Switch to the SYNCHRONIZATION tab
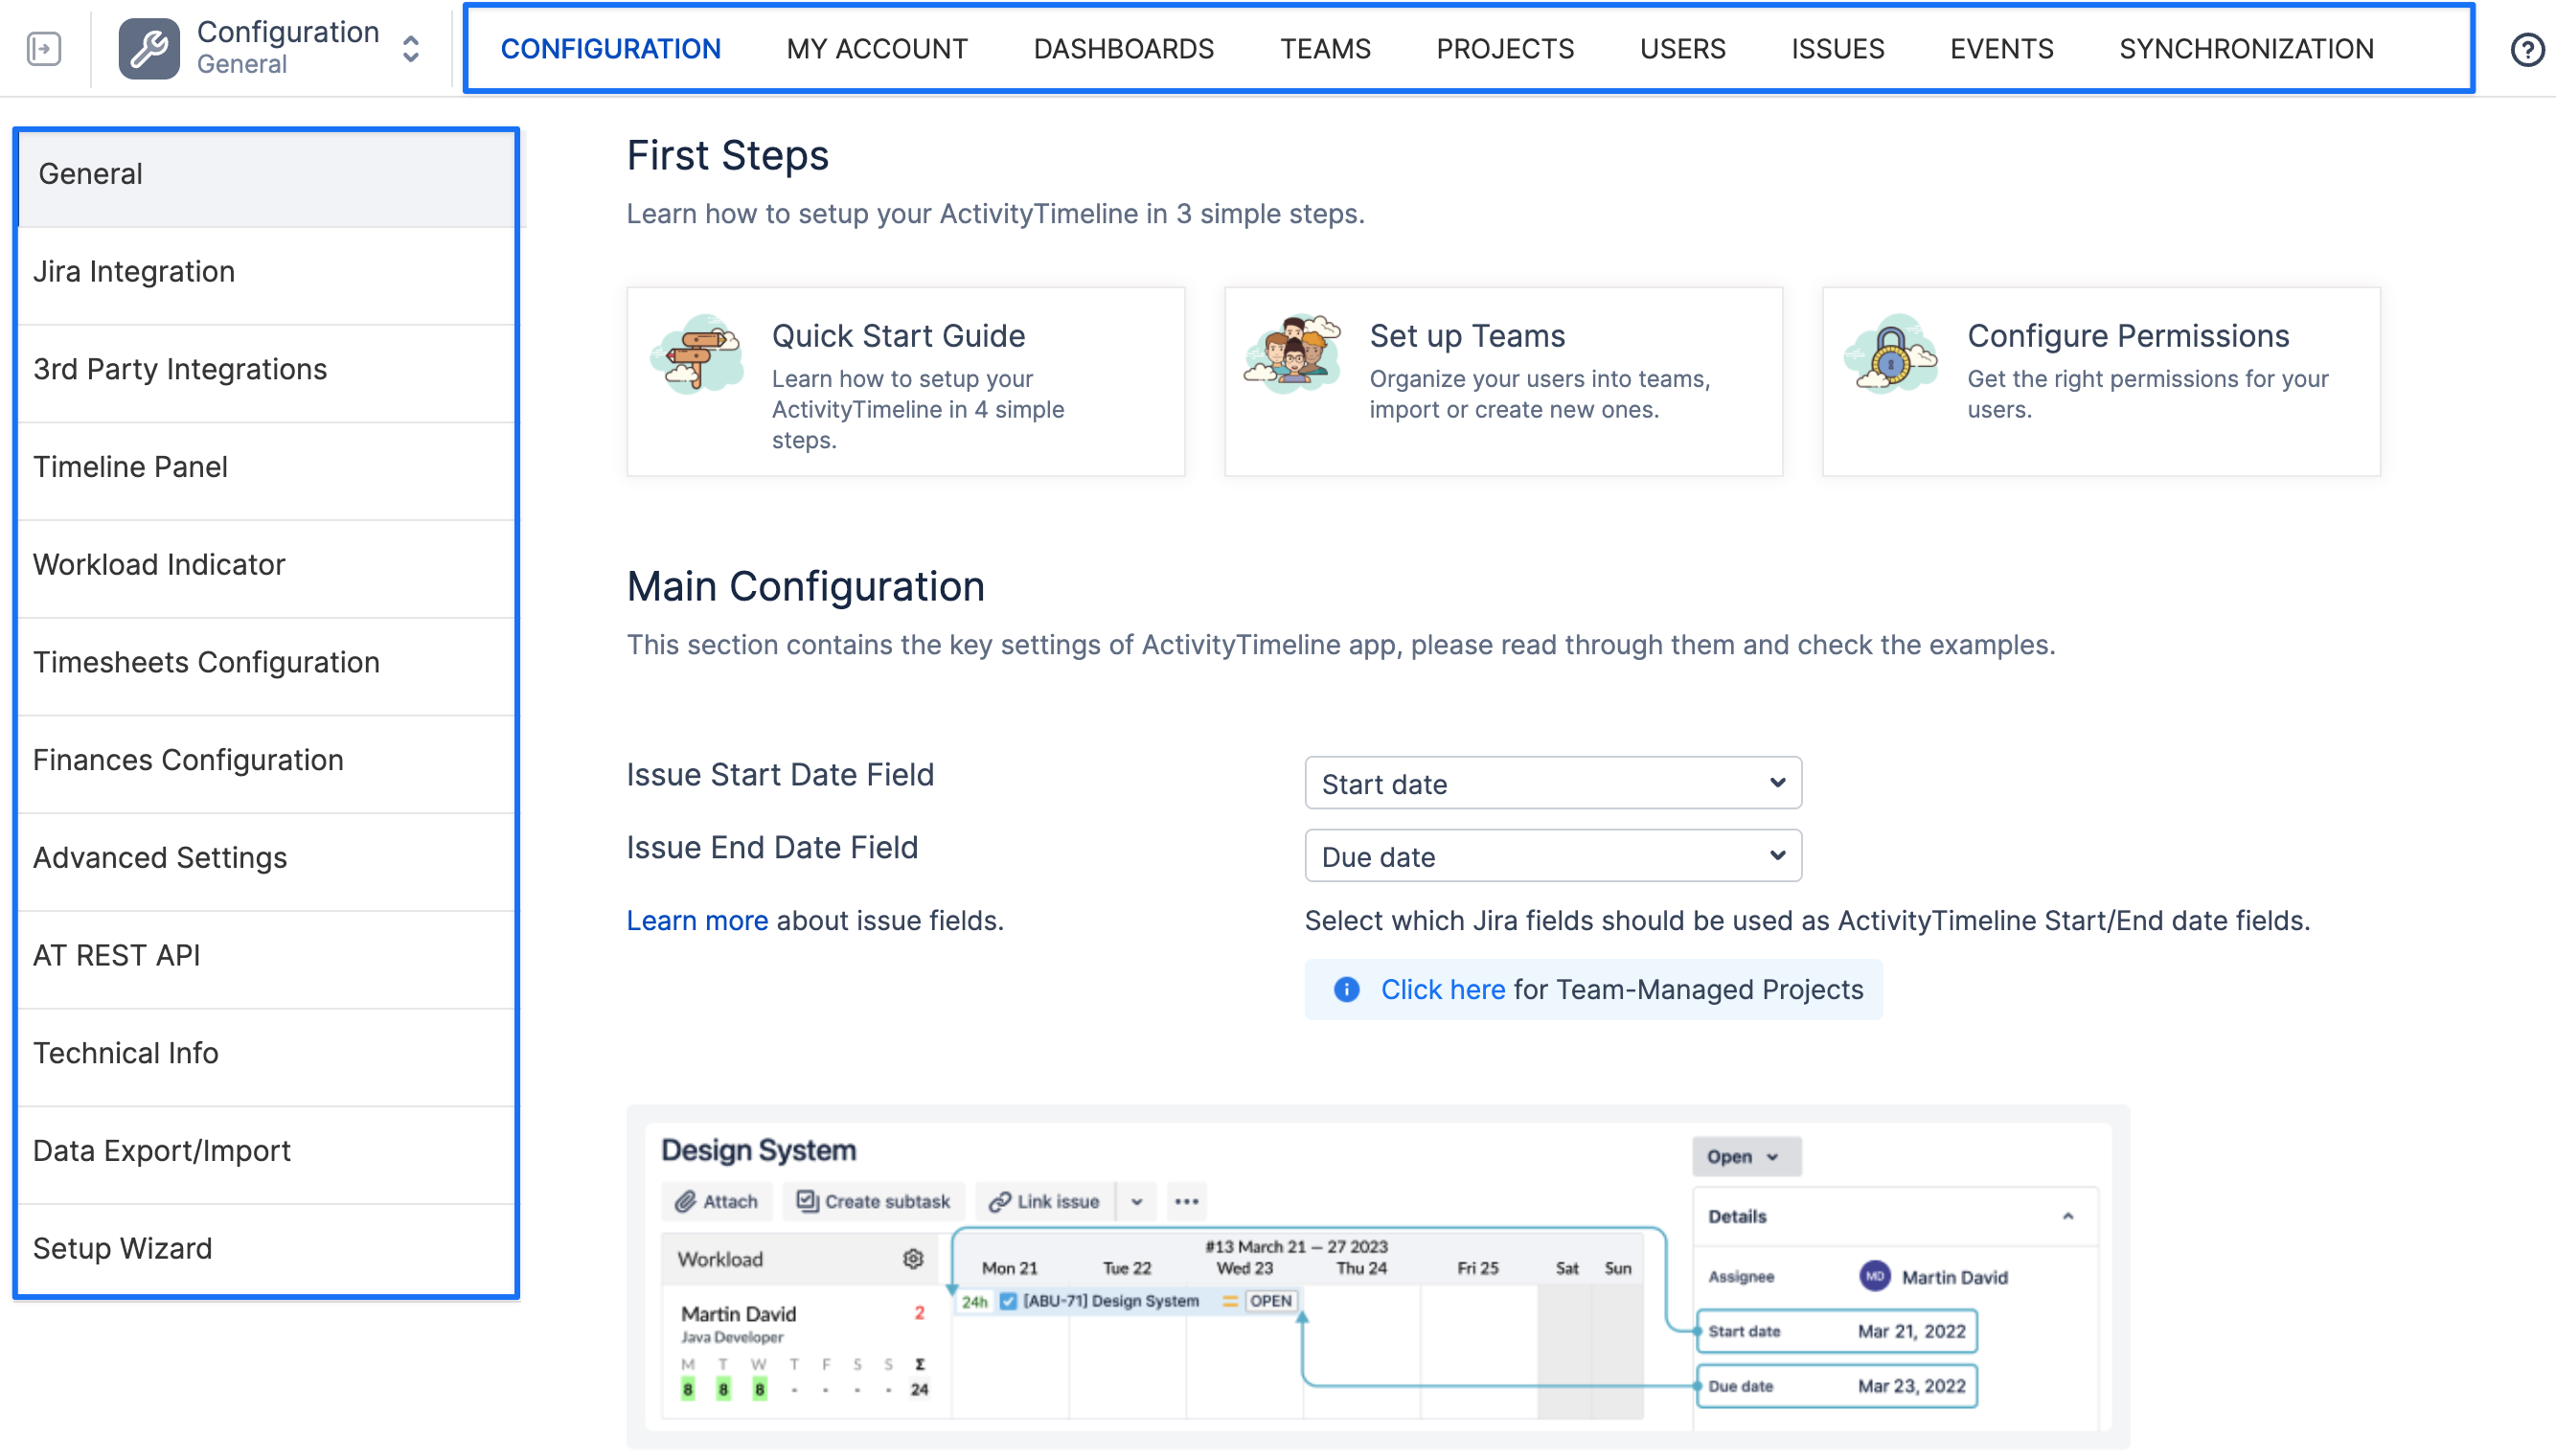Viewport: 2556px width, 1456px height. pyautogui.click(x=2246, y=48)
